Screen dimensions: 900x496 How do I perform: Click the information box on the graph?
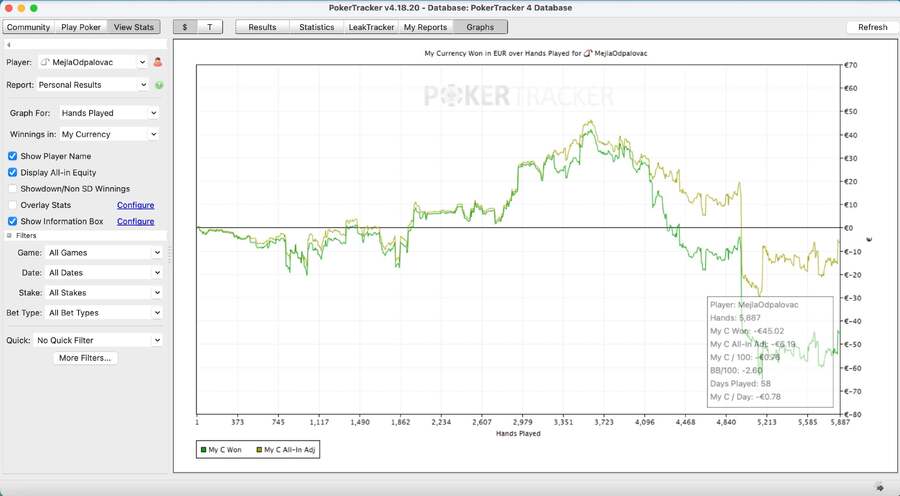770,351
